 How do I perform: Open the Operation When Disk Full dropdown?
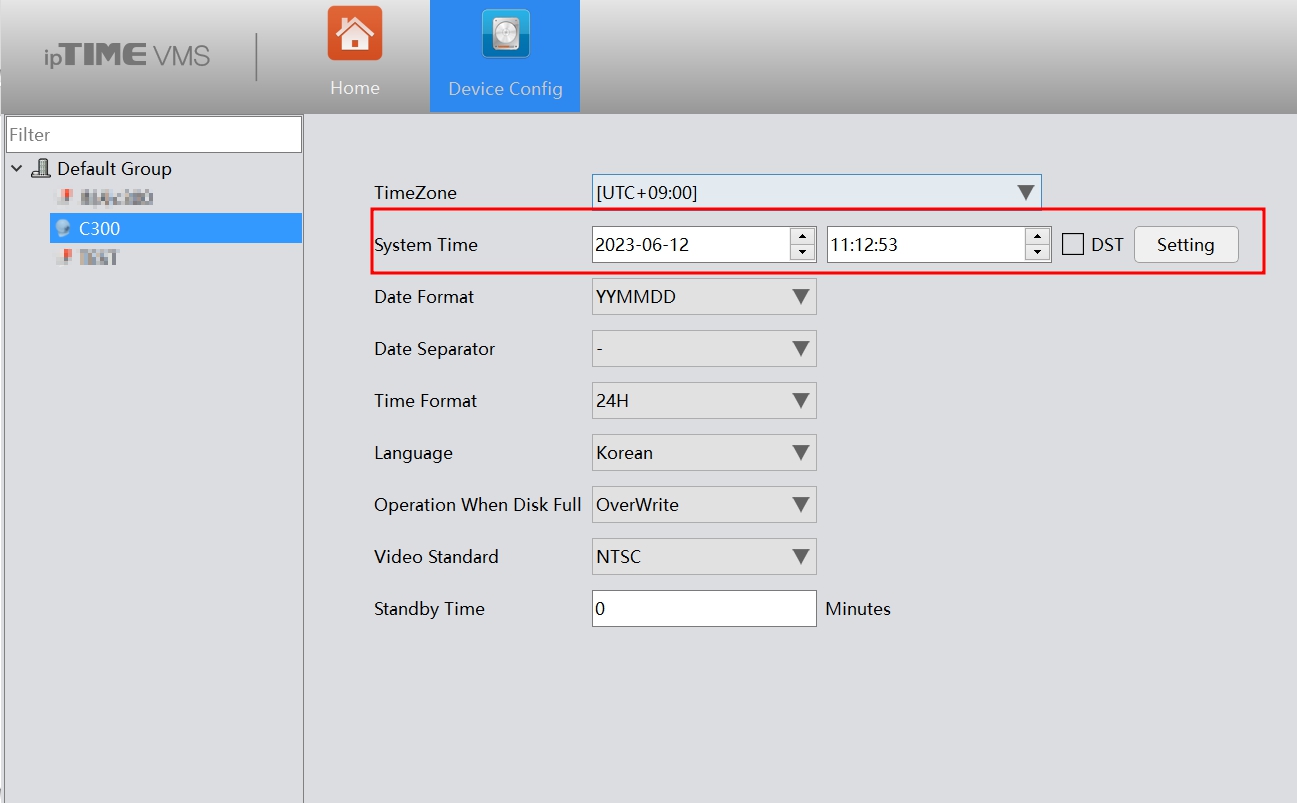click(x=704, y=505)
